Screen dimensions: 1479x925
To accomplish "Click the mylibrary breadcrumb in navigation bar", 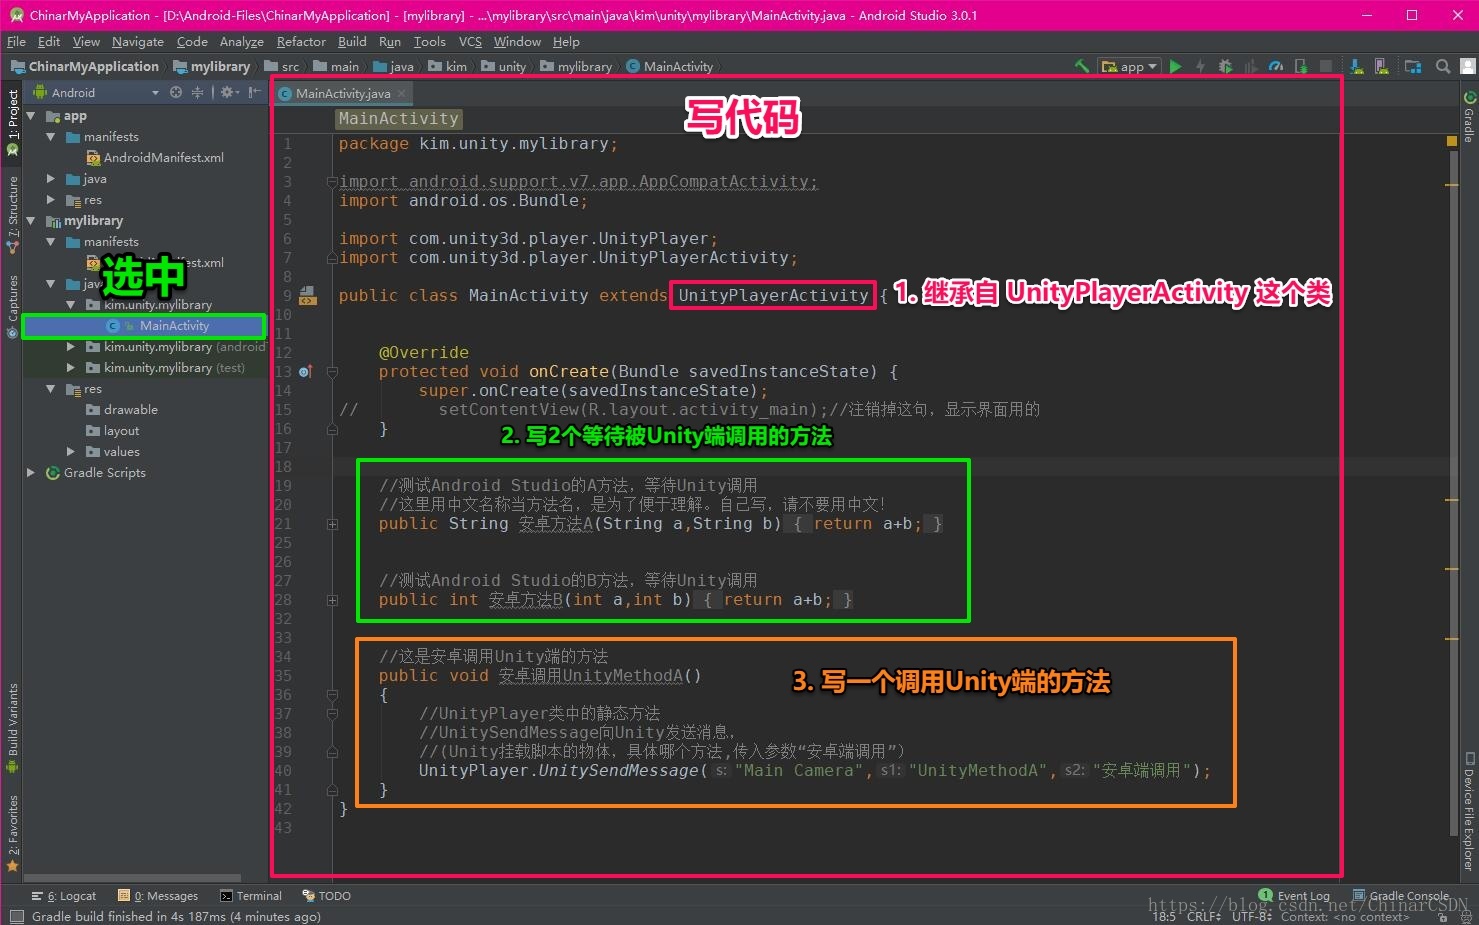I will pos(211,66).
